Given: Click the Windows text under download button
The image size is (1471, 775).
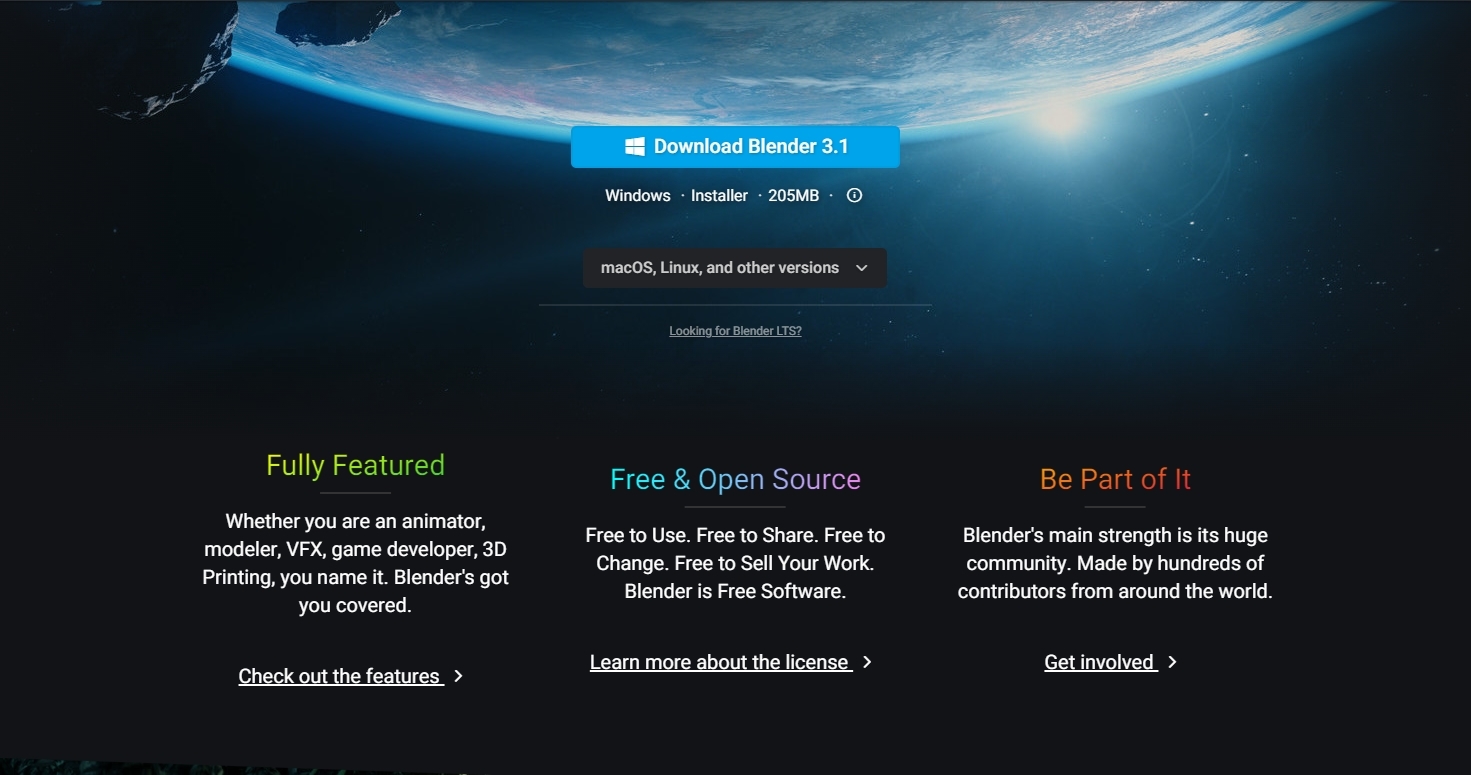Looking at the screenshot, I should click(x=638, y=196).
